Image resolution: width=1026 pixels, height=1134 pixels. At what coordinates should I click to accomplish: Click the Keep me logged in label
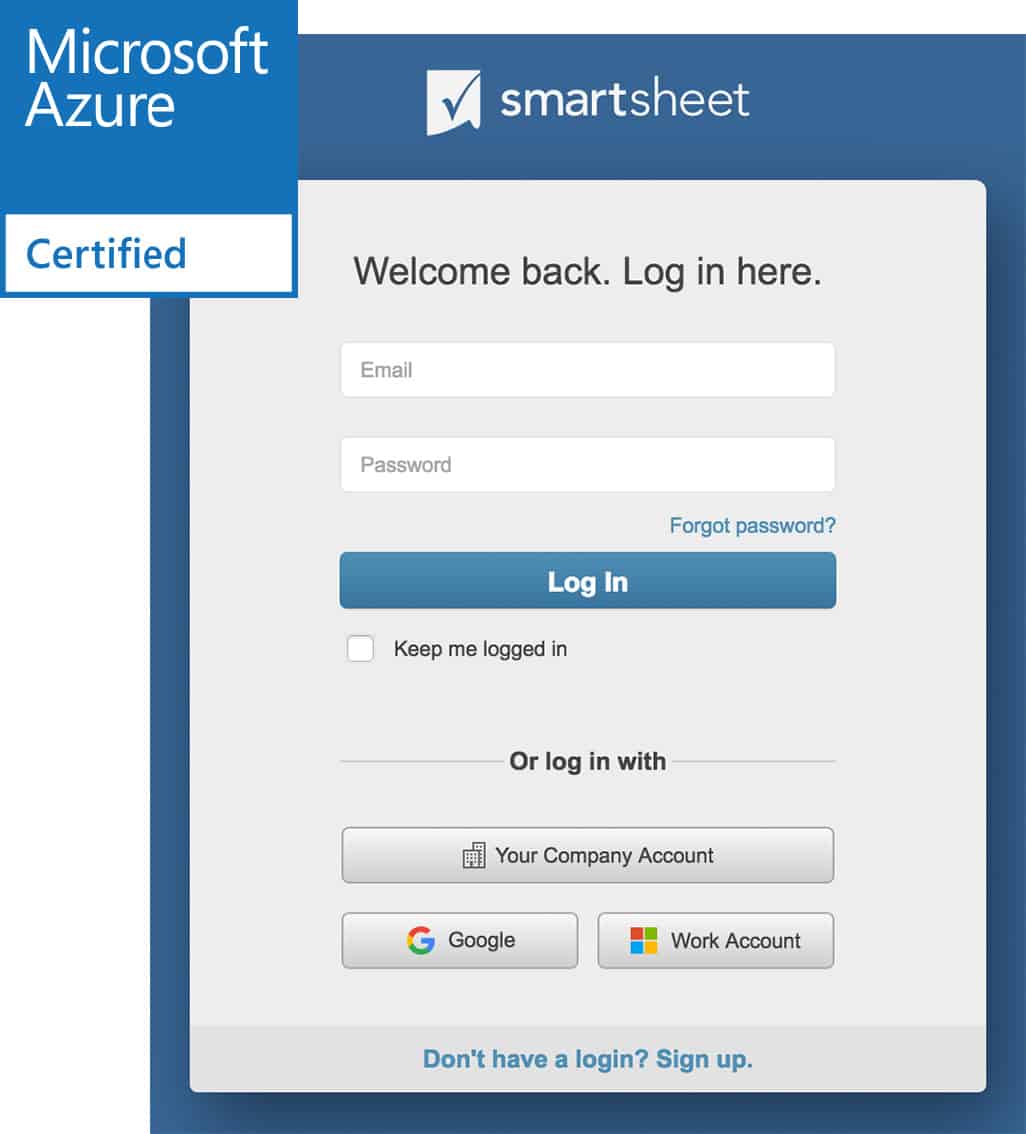[x=480, y=649]
